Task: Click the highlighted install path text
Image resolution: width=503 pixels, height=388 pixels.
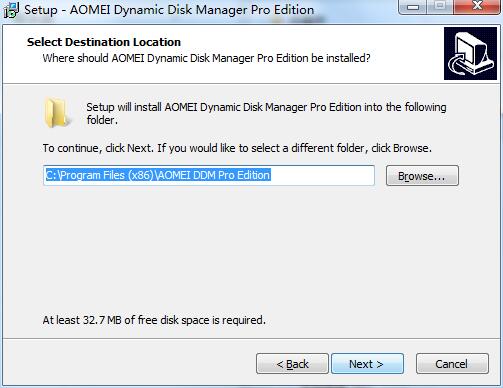Action: [158, 175]
